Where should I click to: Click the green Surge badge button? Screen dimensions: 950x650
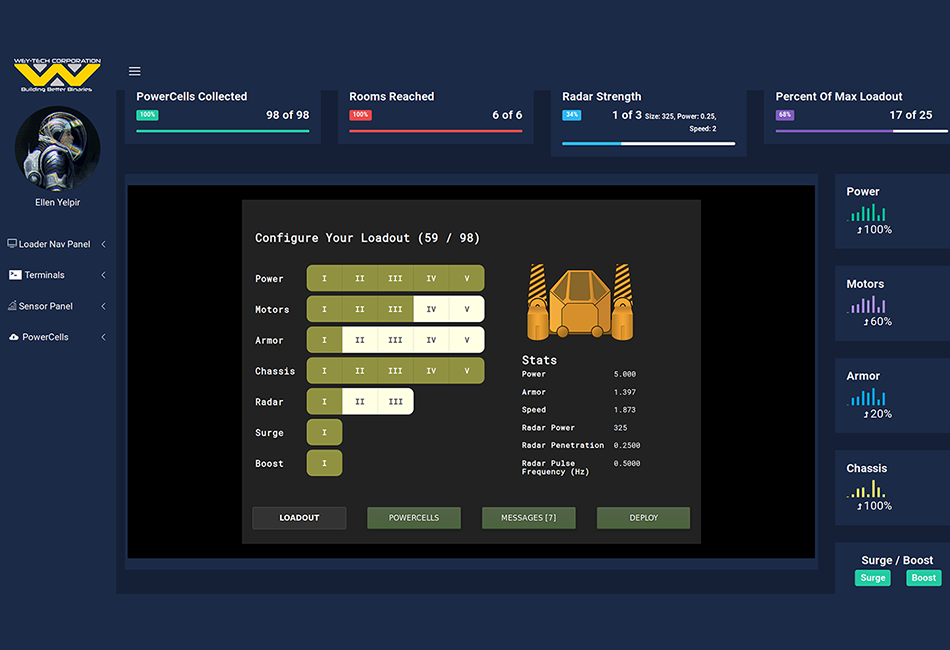[873, 578]
